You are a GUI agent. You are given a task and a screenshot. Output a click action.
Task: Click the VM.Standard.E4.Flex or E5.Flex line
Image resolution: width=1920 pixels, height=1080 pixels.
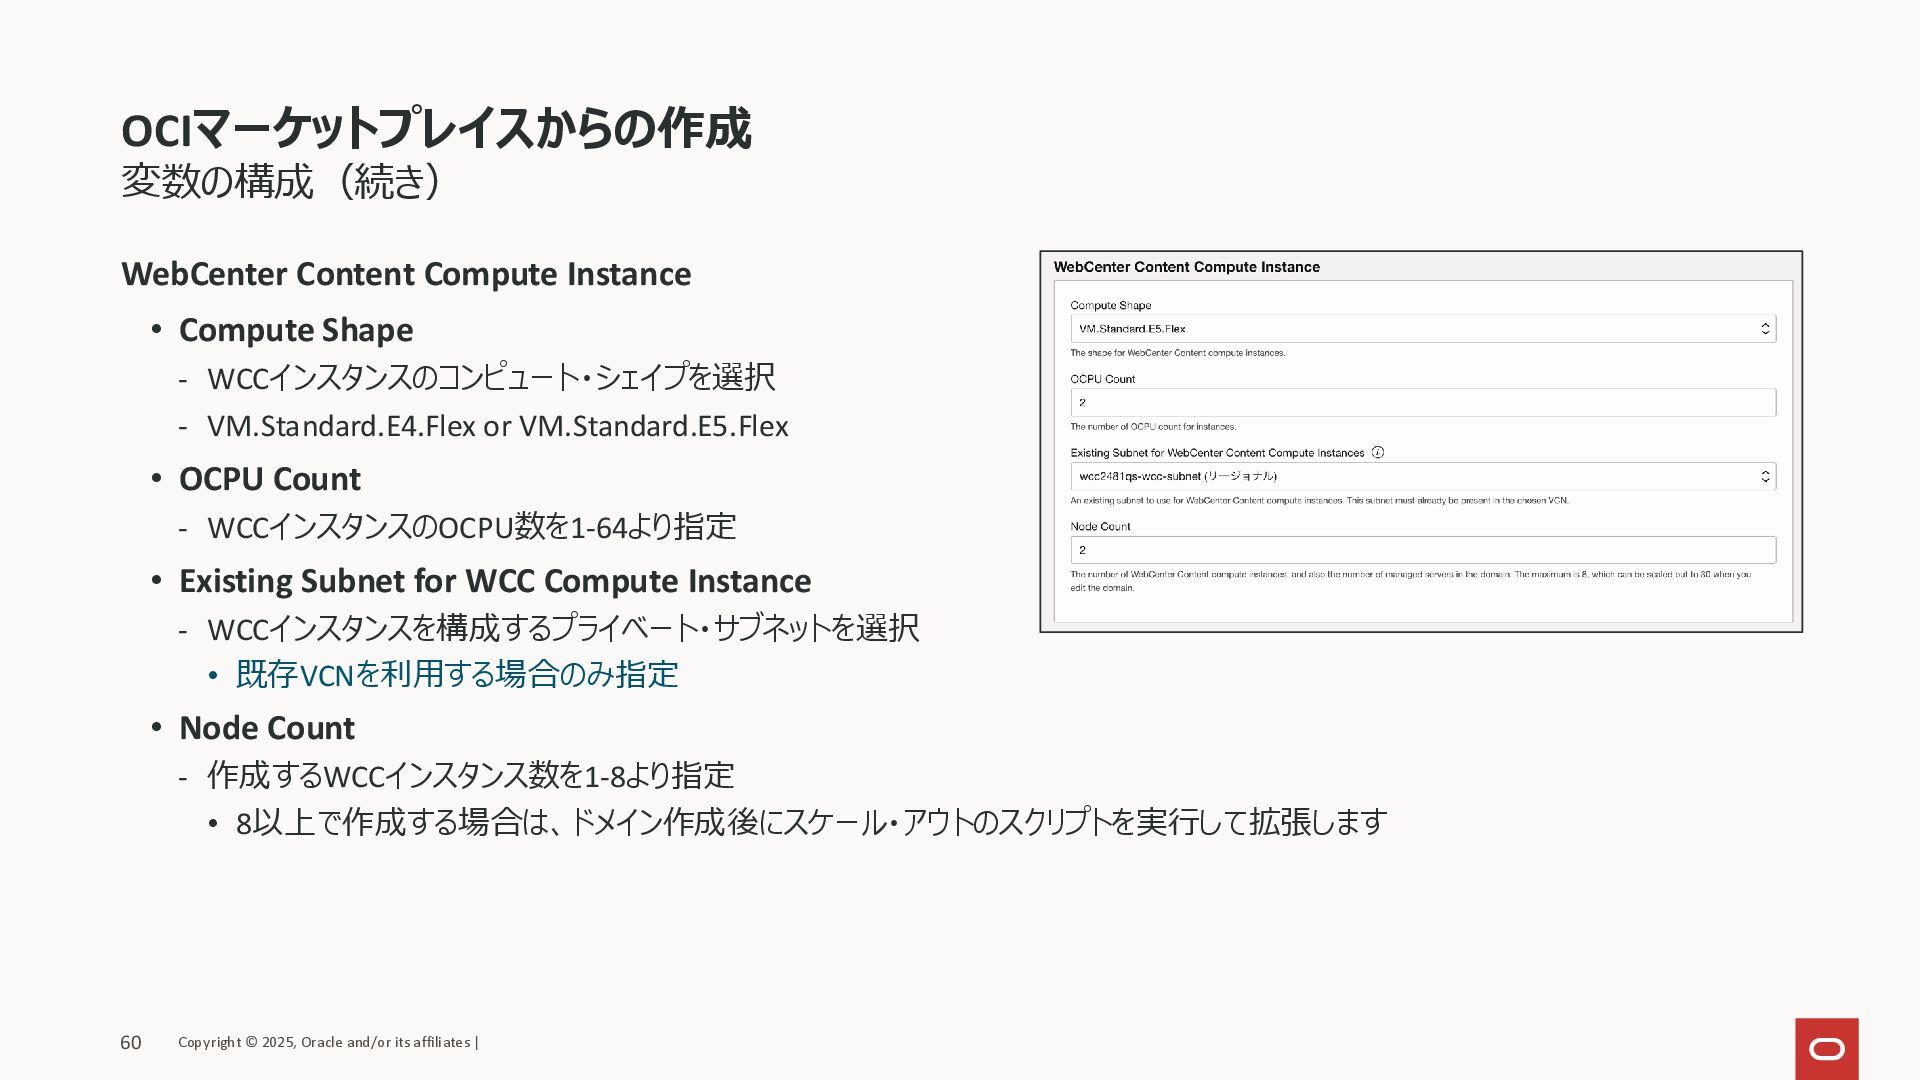(497, 427)
